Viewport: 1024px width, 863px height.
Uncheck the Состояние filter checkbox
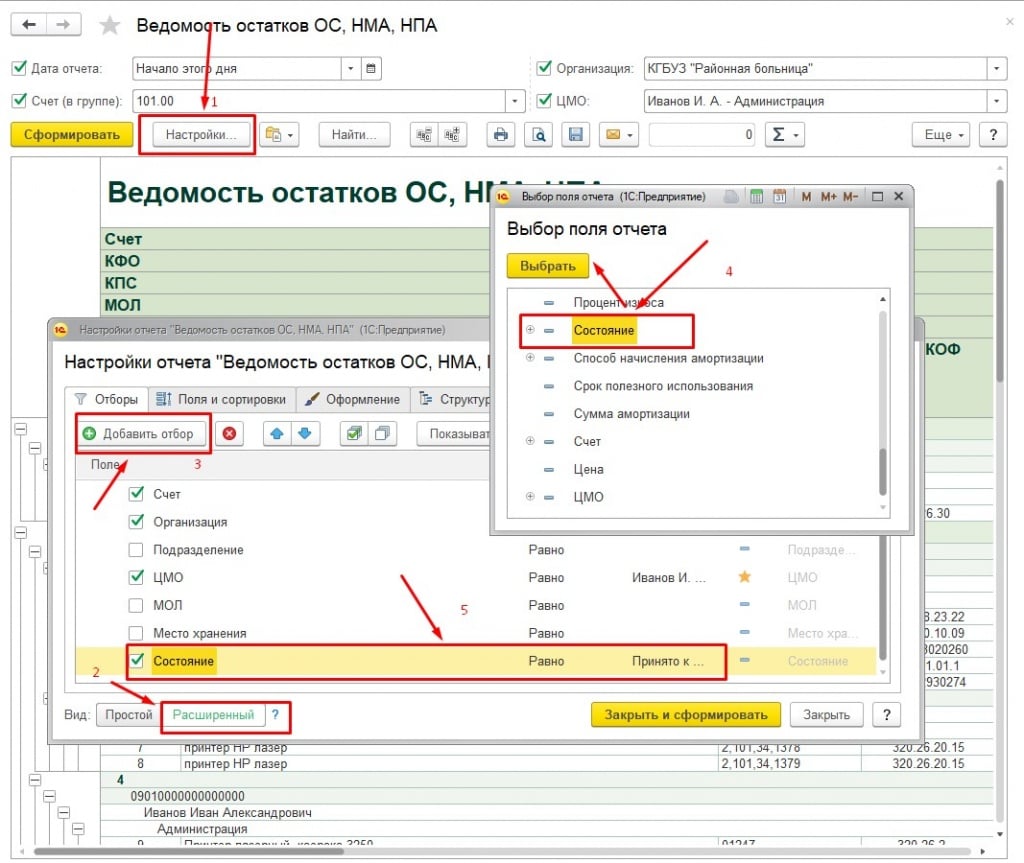(136, 661)
